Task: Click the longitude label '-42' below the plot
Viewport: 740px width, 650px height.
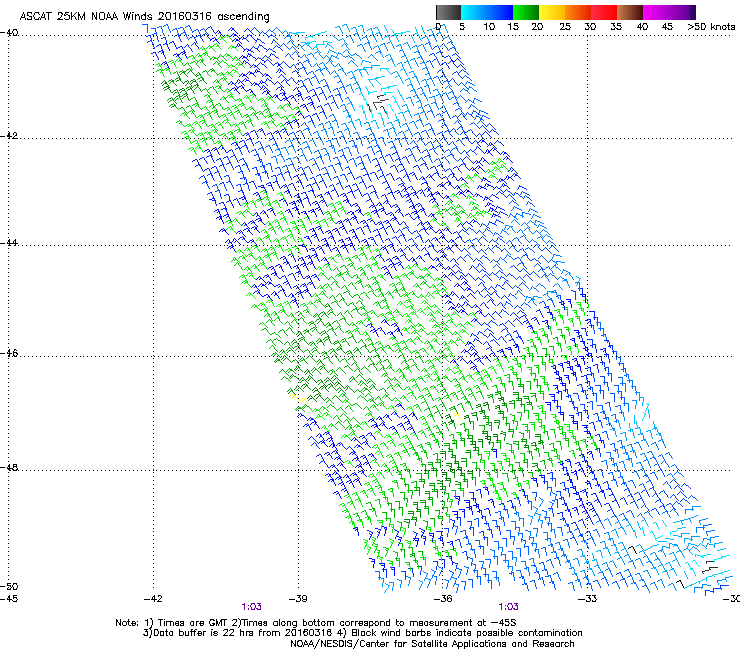Action: point(153,599)
